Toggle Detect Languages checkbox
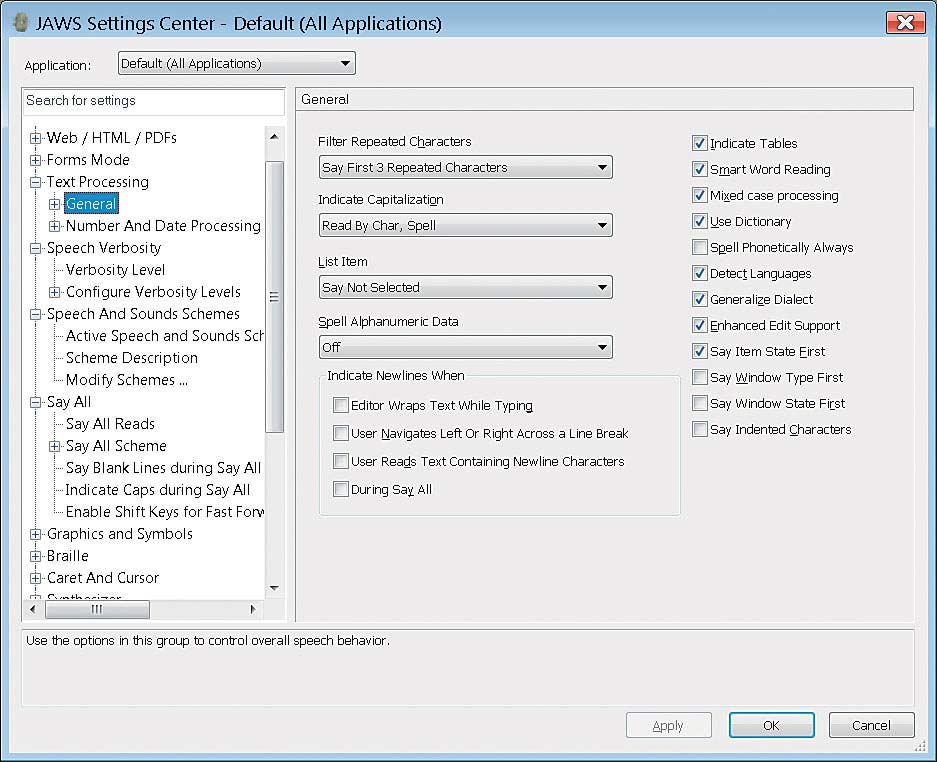The height and width of the screenshot is (762, 937). coord(700,274)
